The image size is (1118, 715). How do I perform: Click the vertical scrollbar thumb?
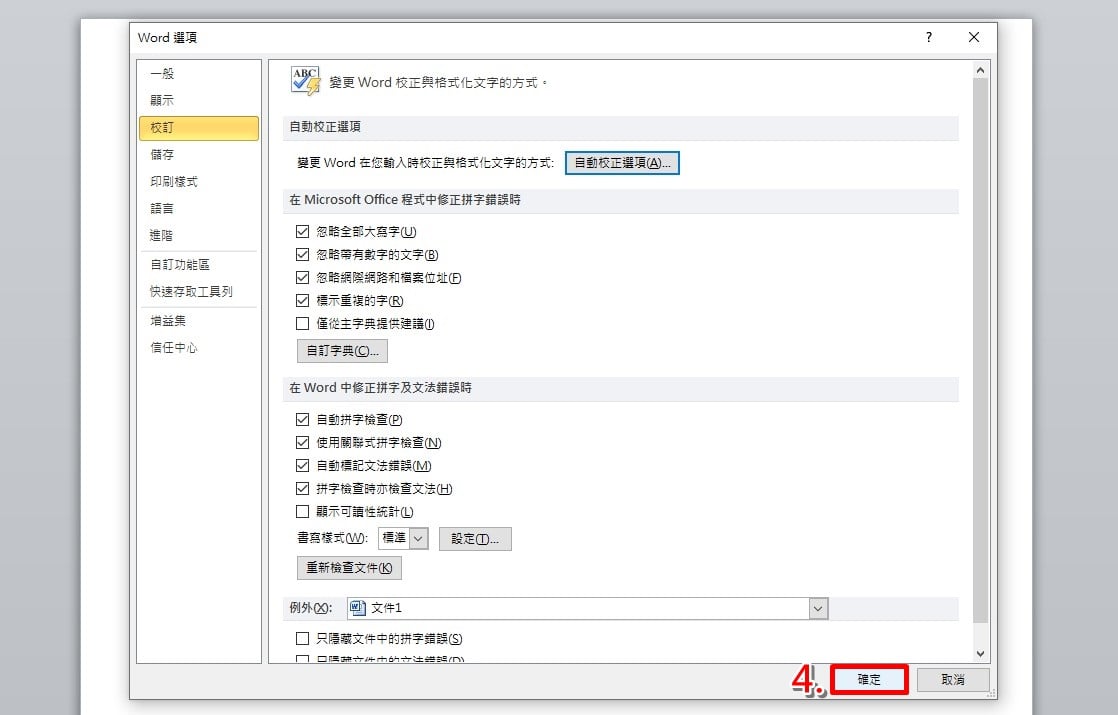click(x=980, y=351)
